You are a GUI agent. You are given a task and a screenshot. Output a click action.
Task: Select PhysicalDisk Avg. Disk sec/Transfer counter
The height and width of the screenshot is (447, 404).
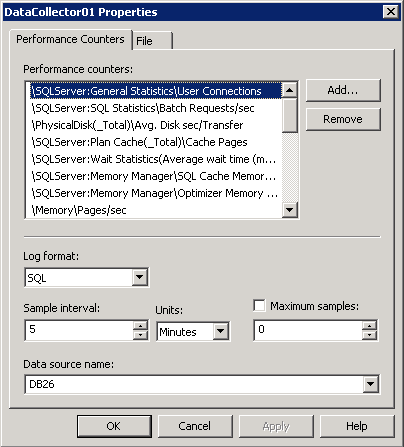156,125
